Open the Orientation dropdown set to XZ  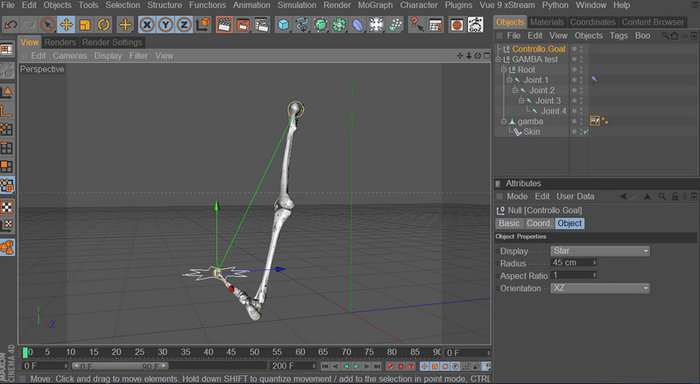click(x=600, y=288)
